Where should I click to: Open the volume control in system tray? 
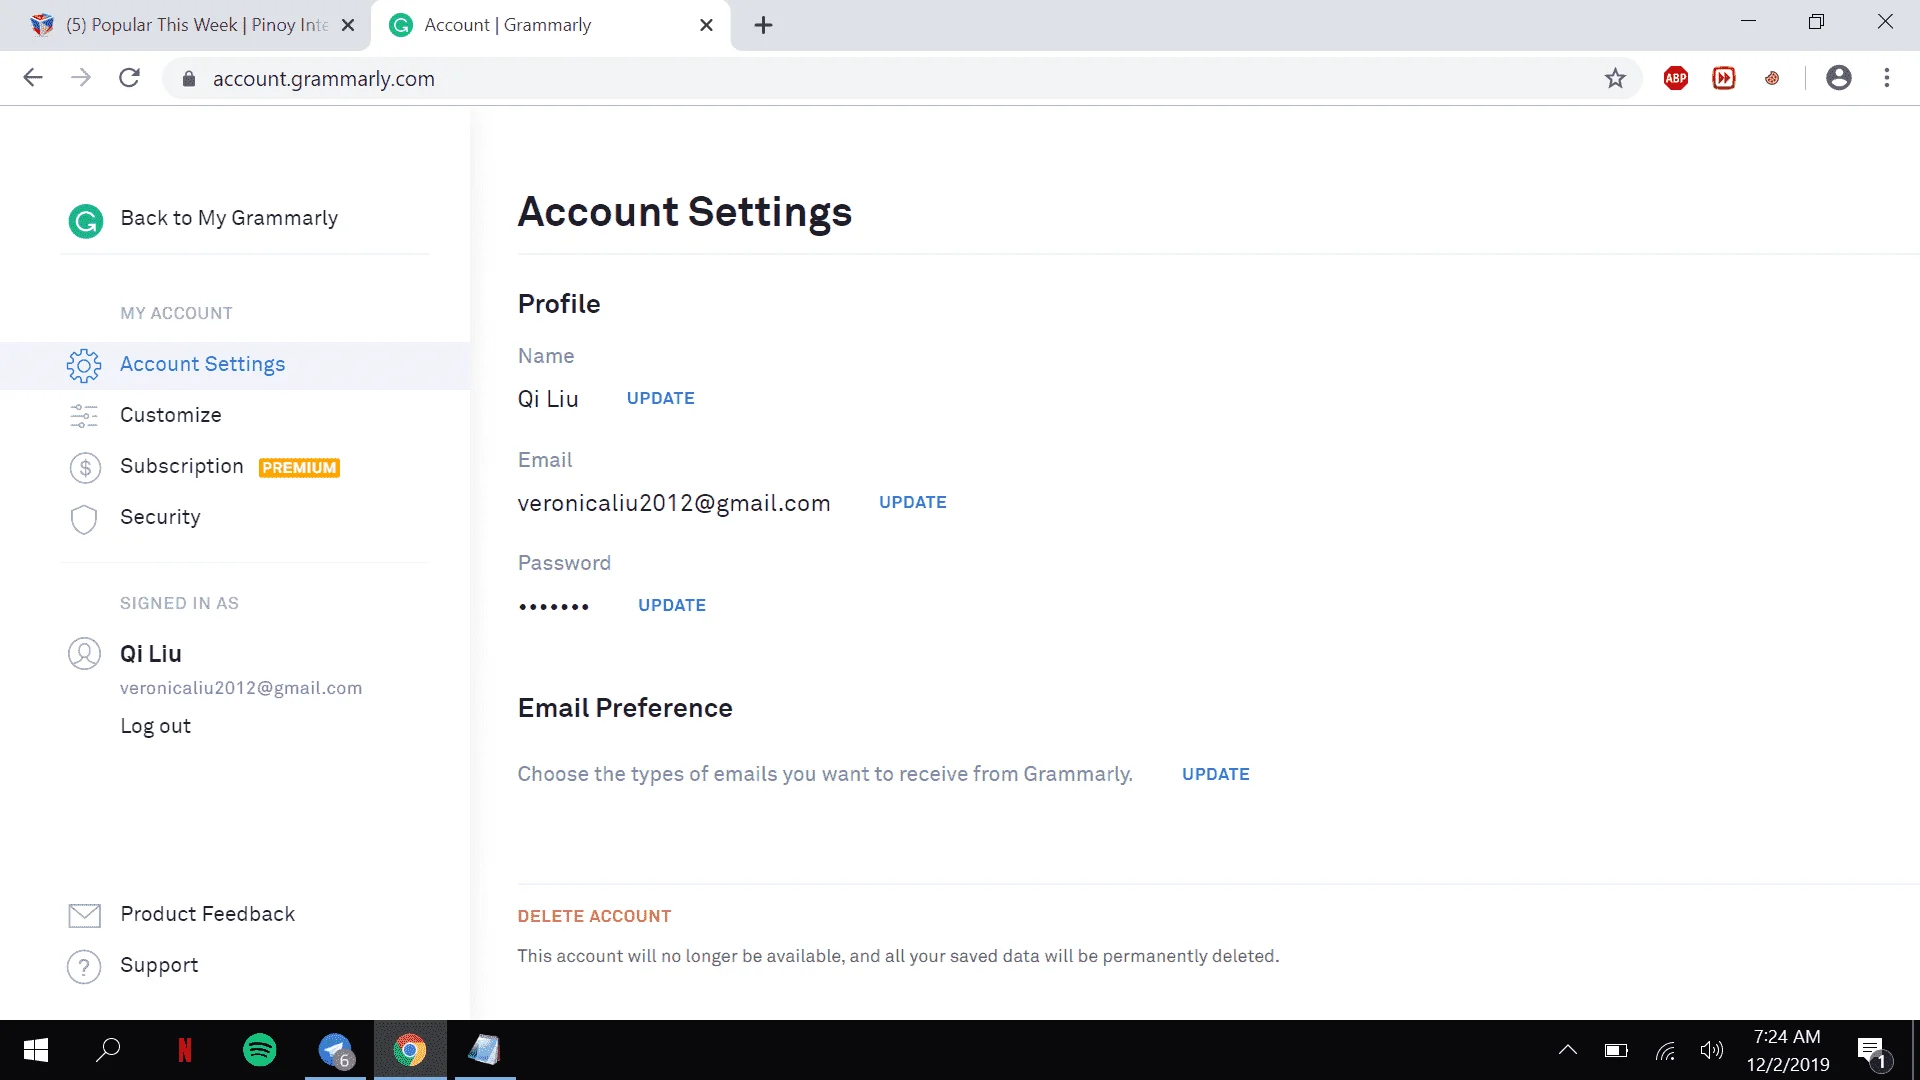click(1711, 1050)
